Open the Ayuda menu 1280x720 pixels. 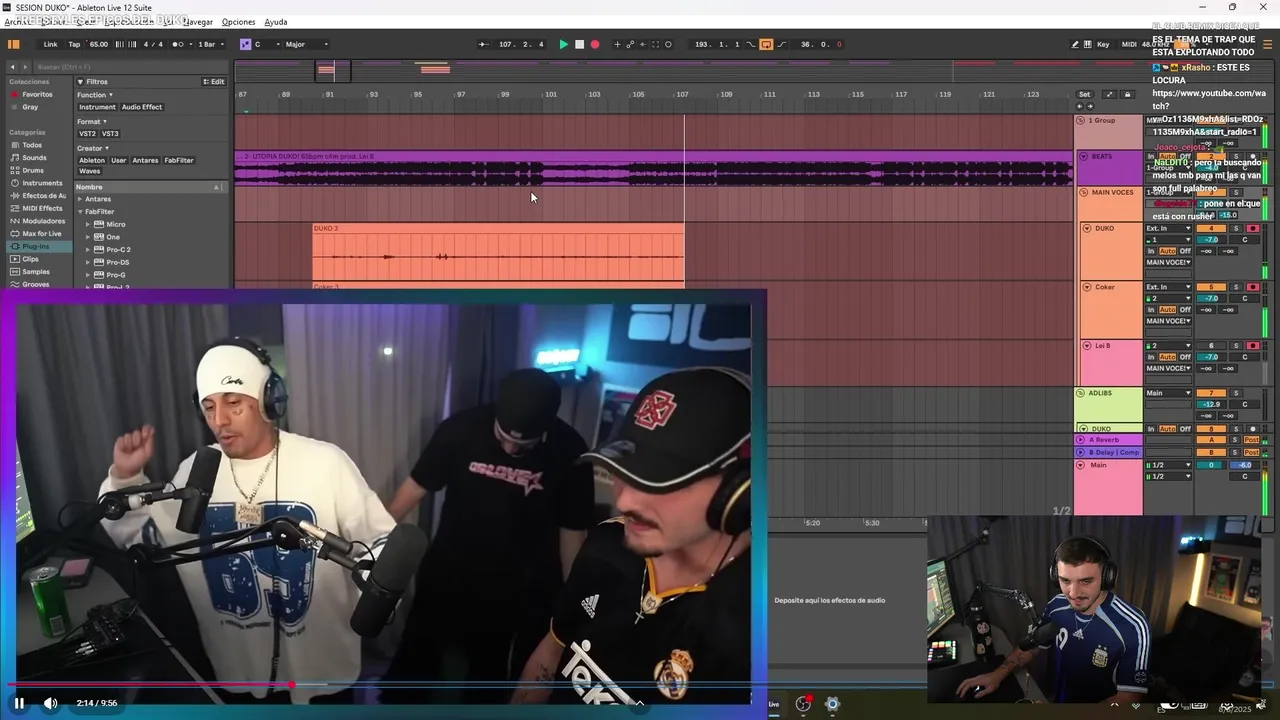(276, 22)
